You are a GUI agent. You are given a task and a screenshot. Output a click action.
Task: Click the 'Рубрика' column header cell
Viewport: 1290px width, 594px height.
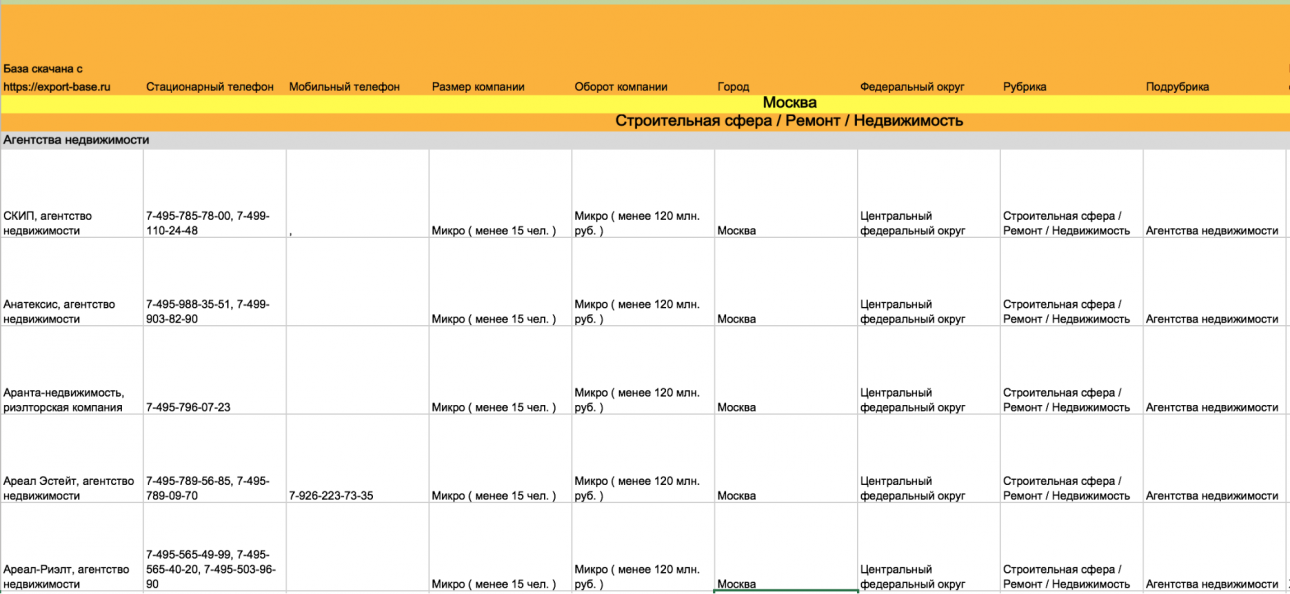pyautogui.click(x=1072, y=50)
